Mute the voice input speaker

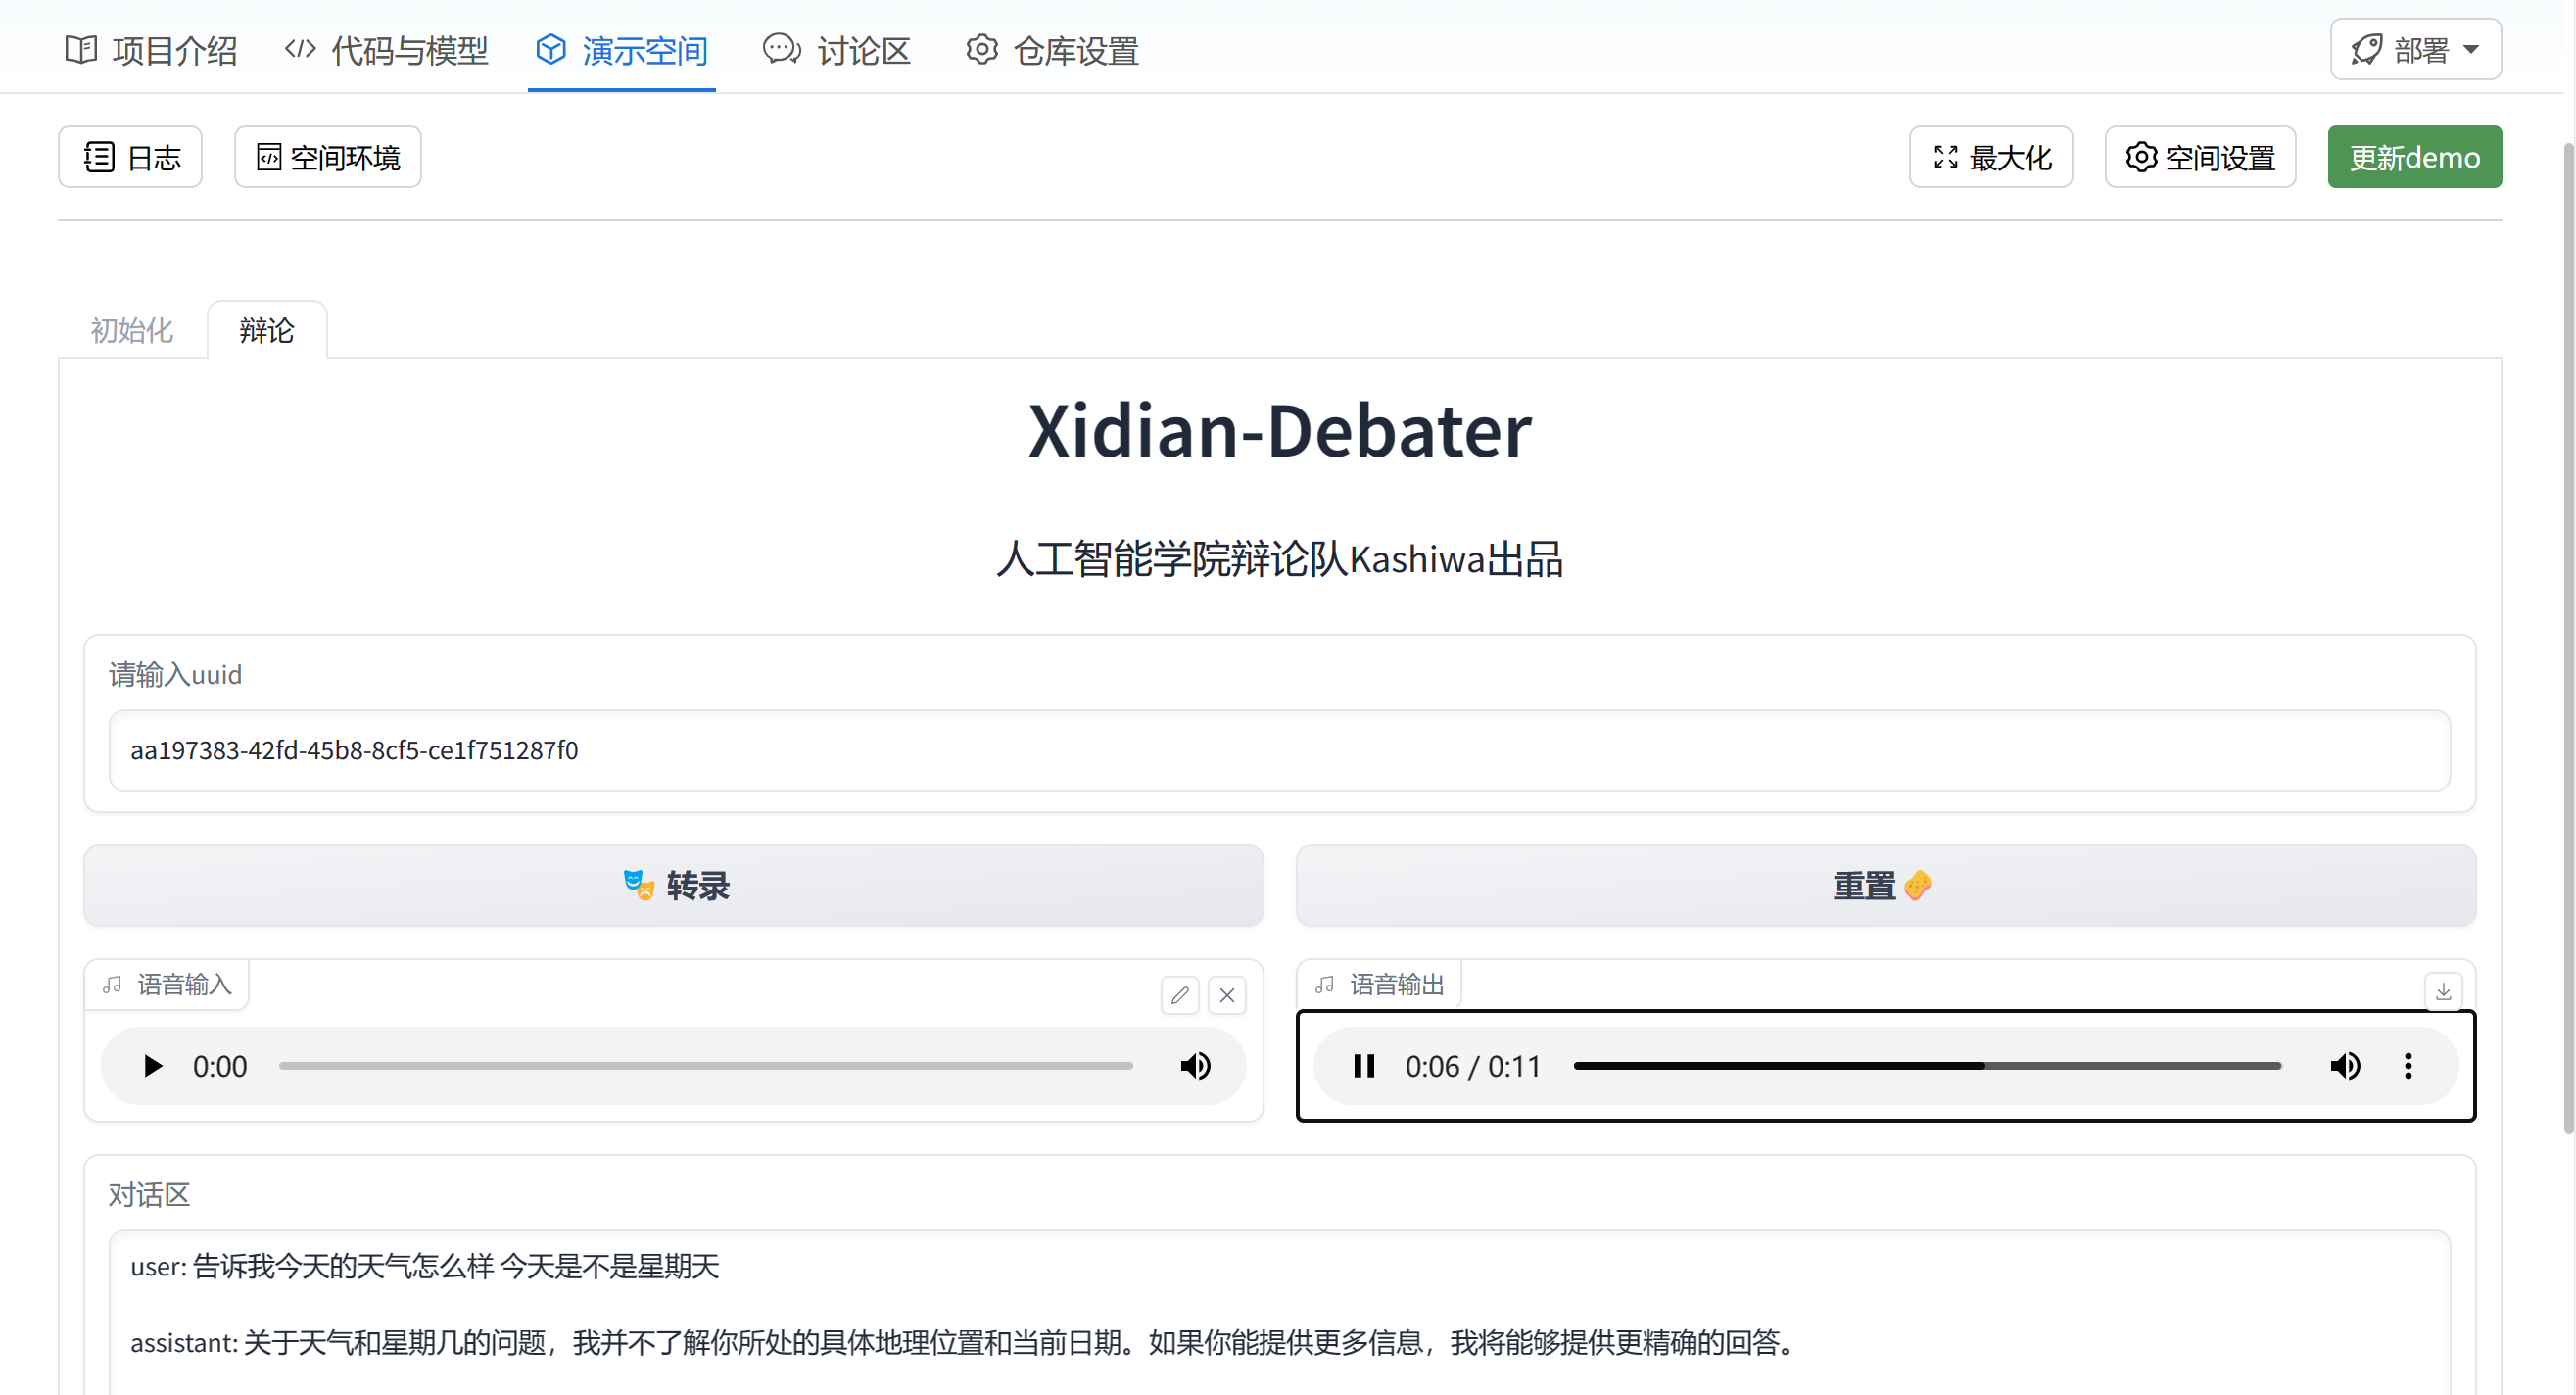click(x=1195, y=1066)
